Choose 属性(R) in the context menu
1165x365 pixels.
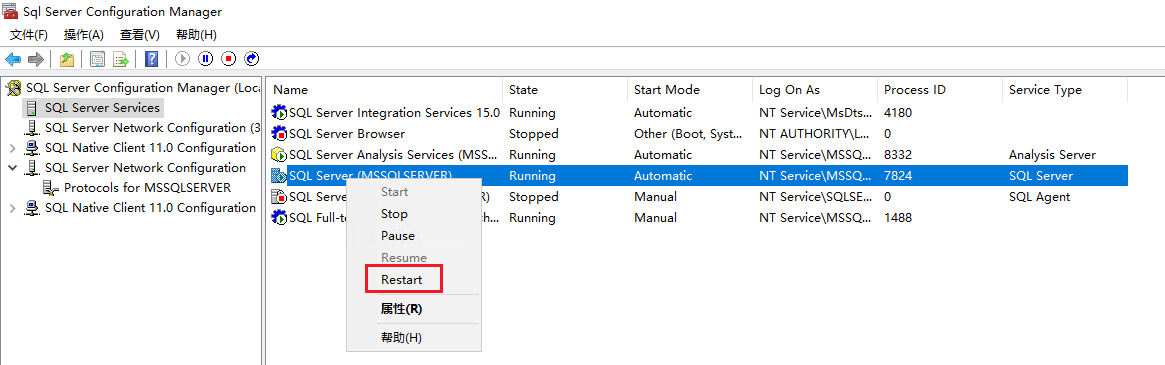(414, 309)
